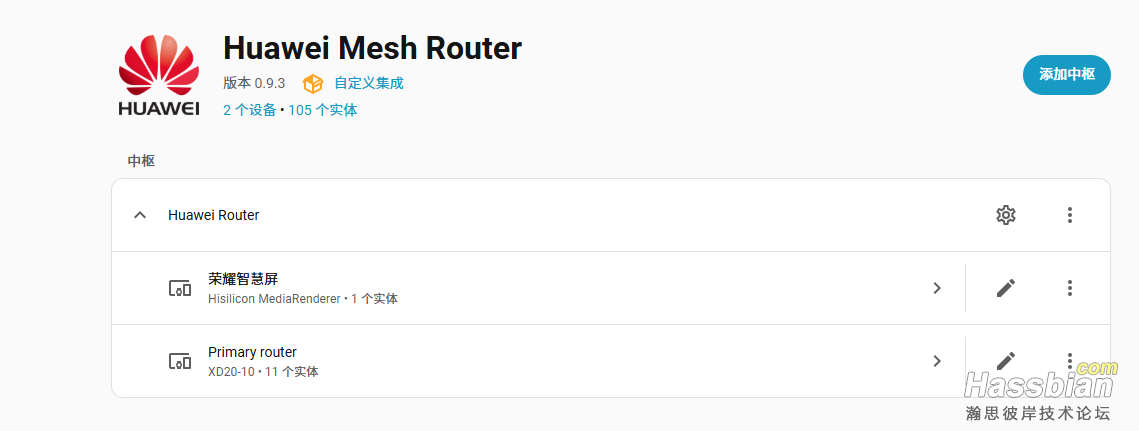The width and height of the screenshot is (1139, 431).
Task: Expand 荣耀智慧屏 device with right chevron
Action: point(937,288)
